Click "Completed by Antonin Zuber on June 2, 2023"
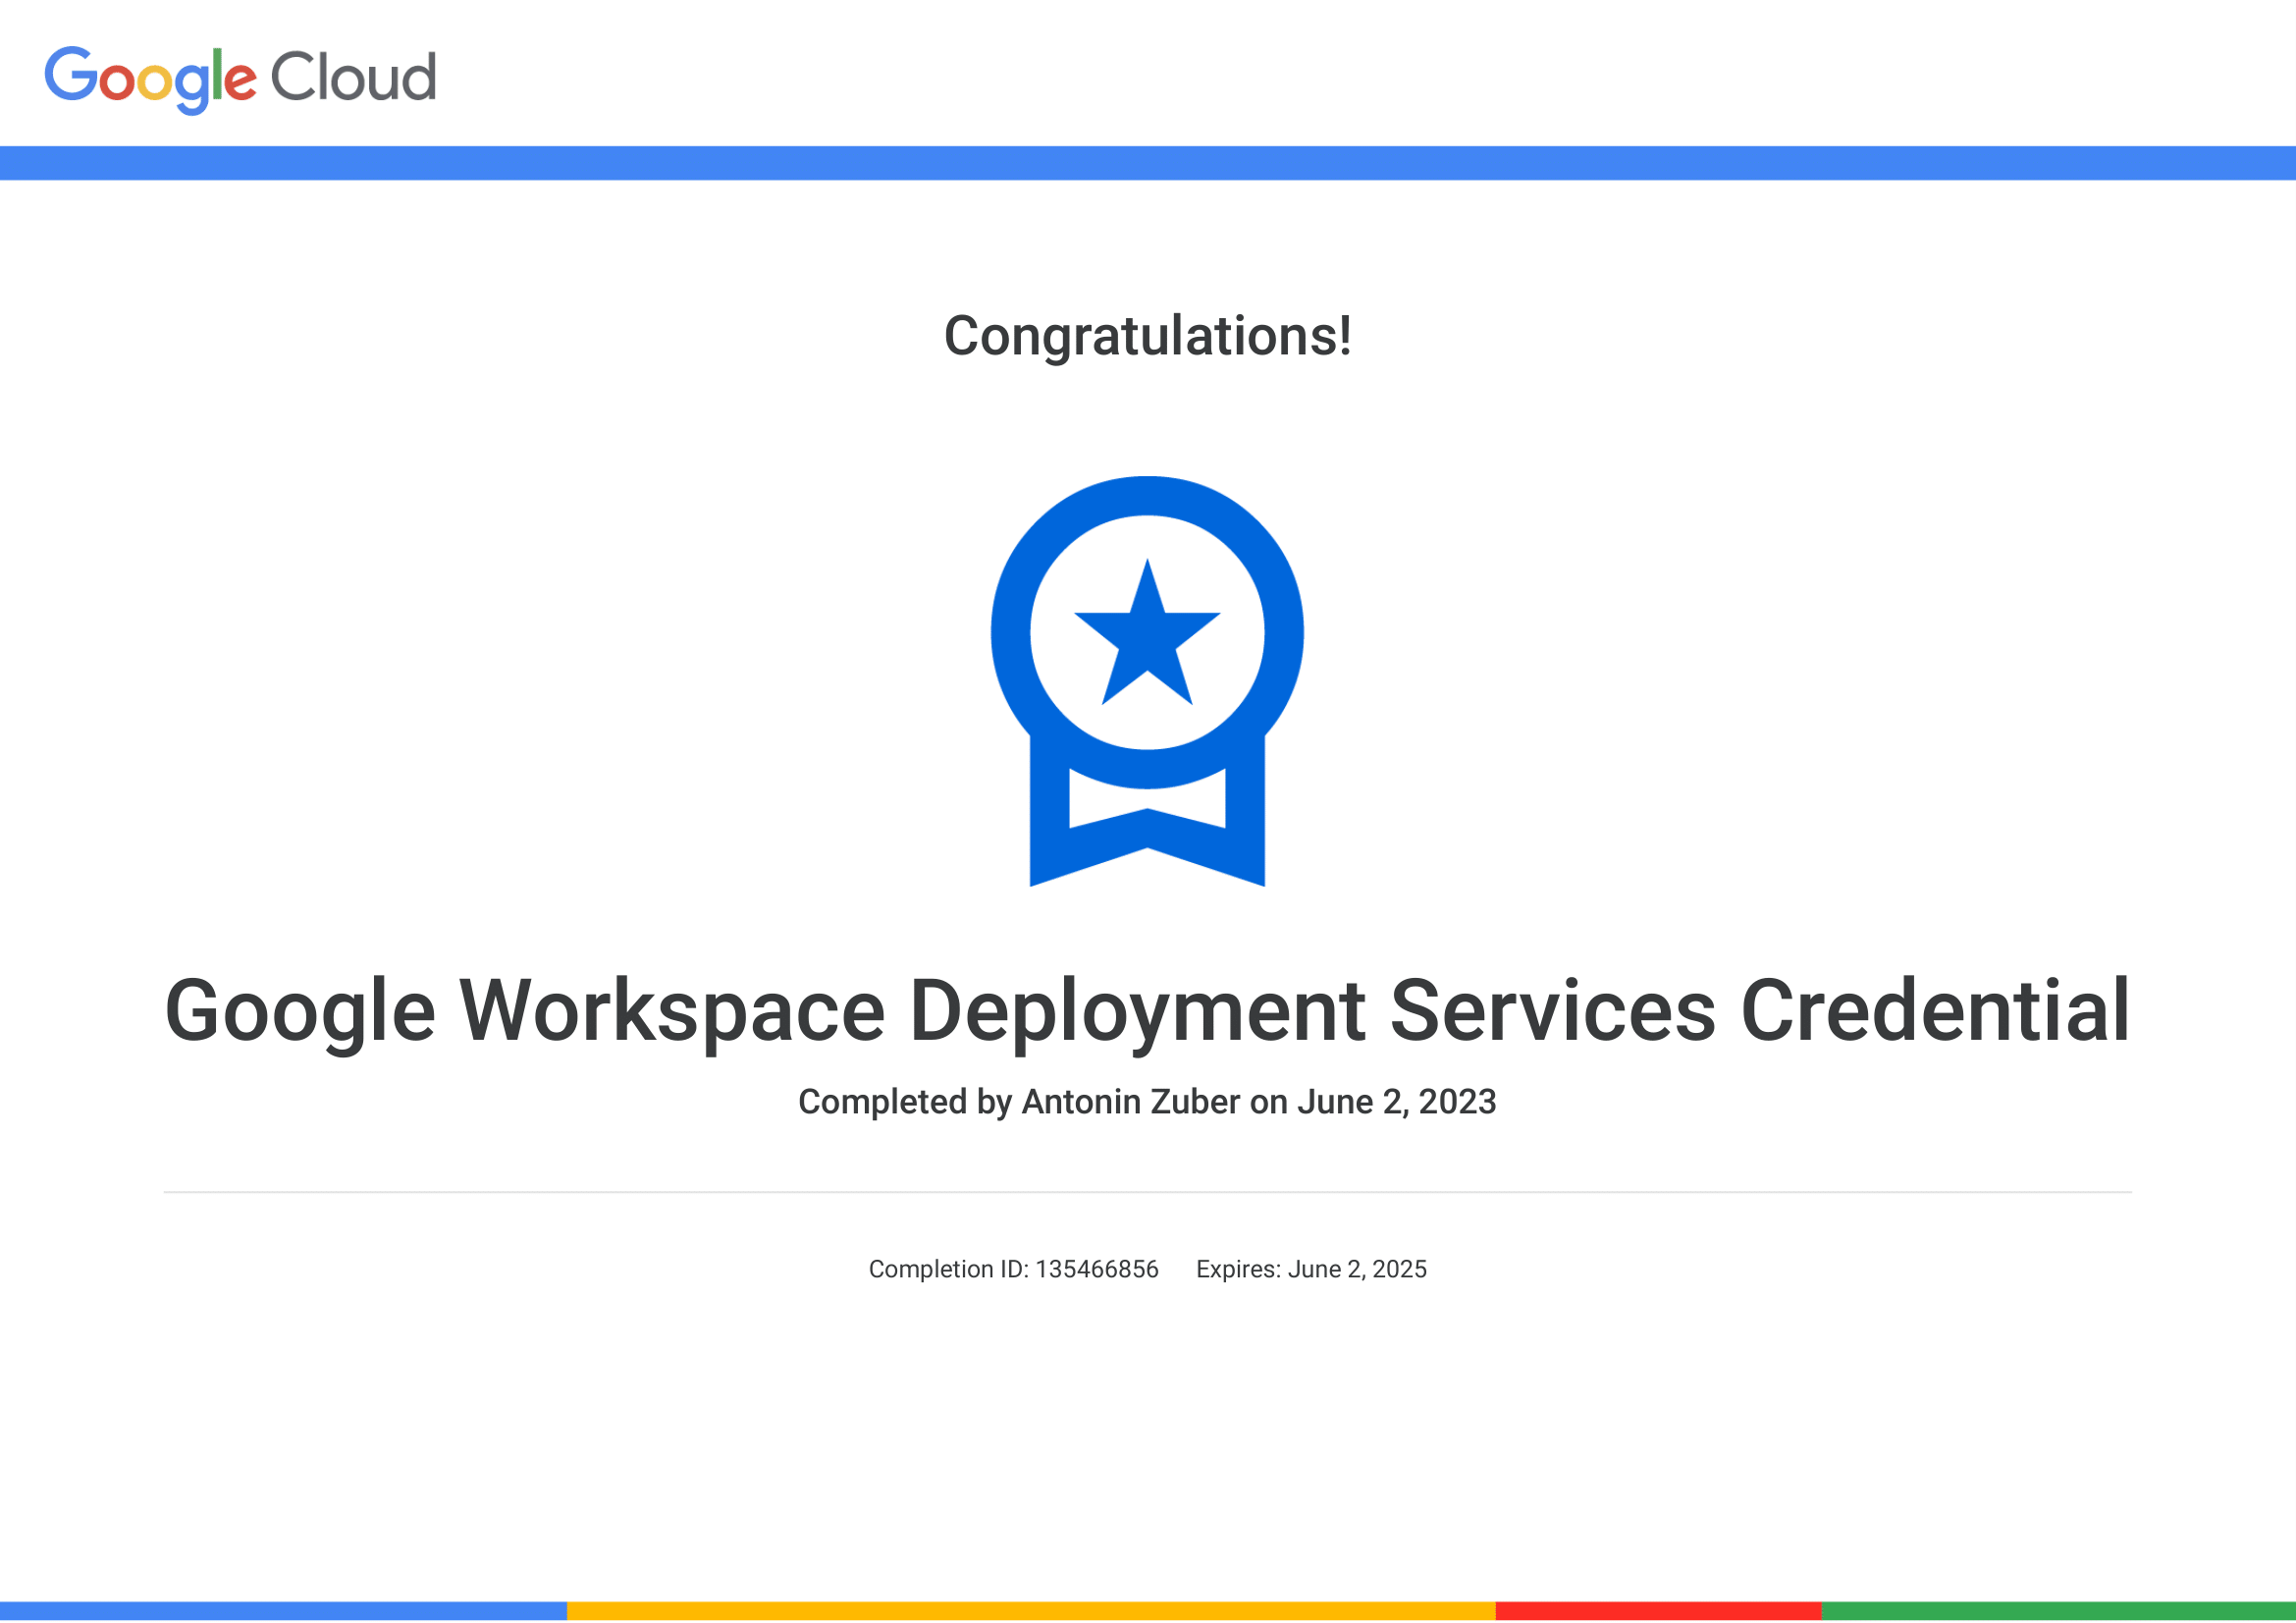This screenshot has width=2296, height=1623. click(x=1147, y=1102)
